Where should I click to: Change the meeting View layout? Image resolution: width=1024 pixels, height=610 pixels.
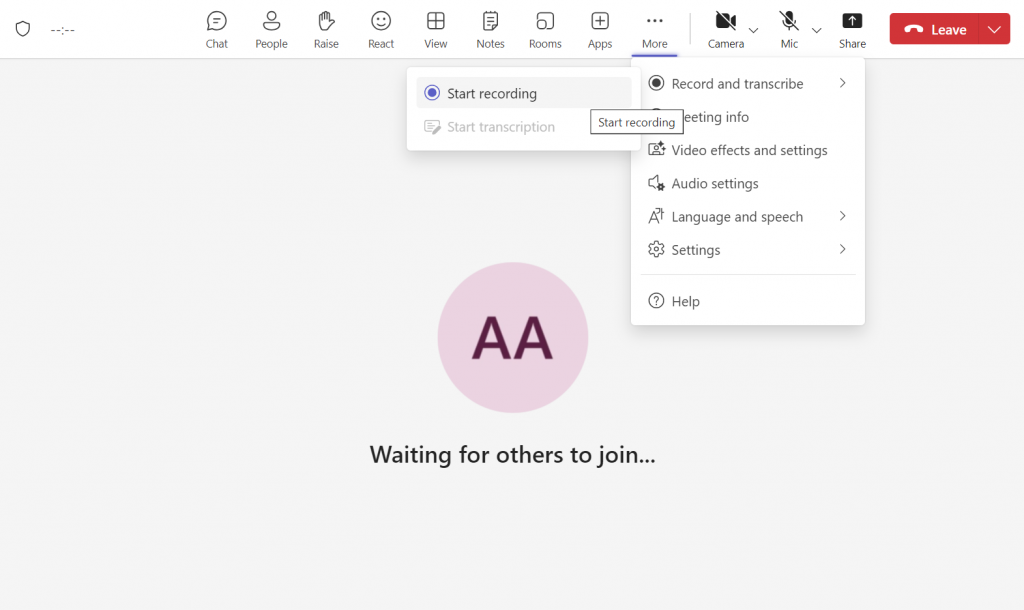(x=435, y=29)
